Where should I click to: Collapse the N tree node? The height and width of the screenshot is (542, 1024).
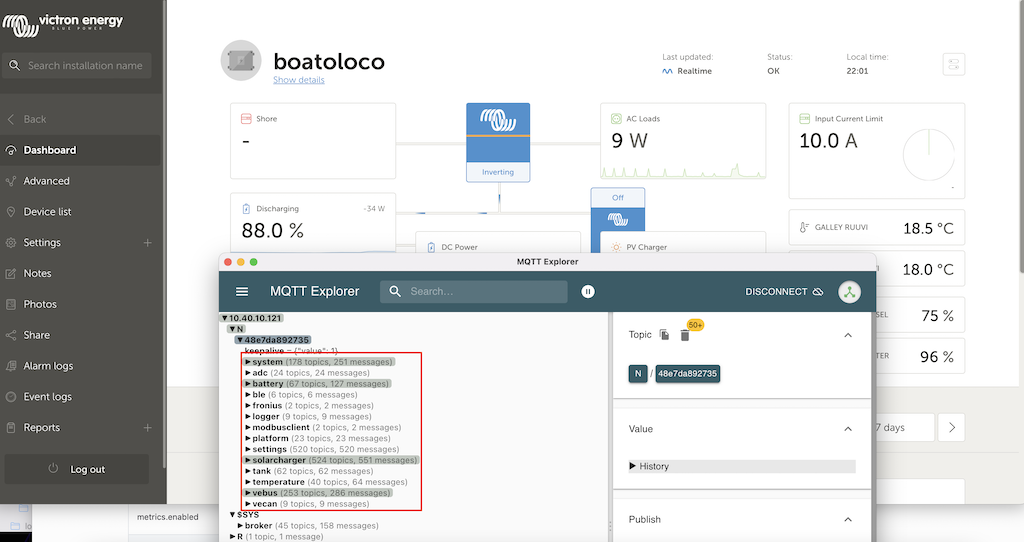pos(232,329)
